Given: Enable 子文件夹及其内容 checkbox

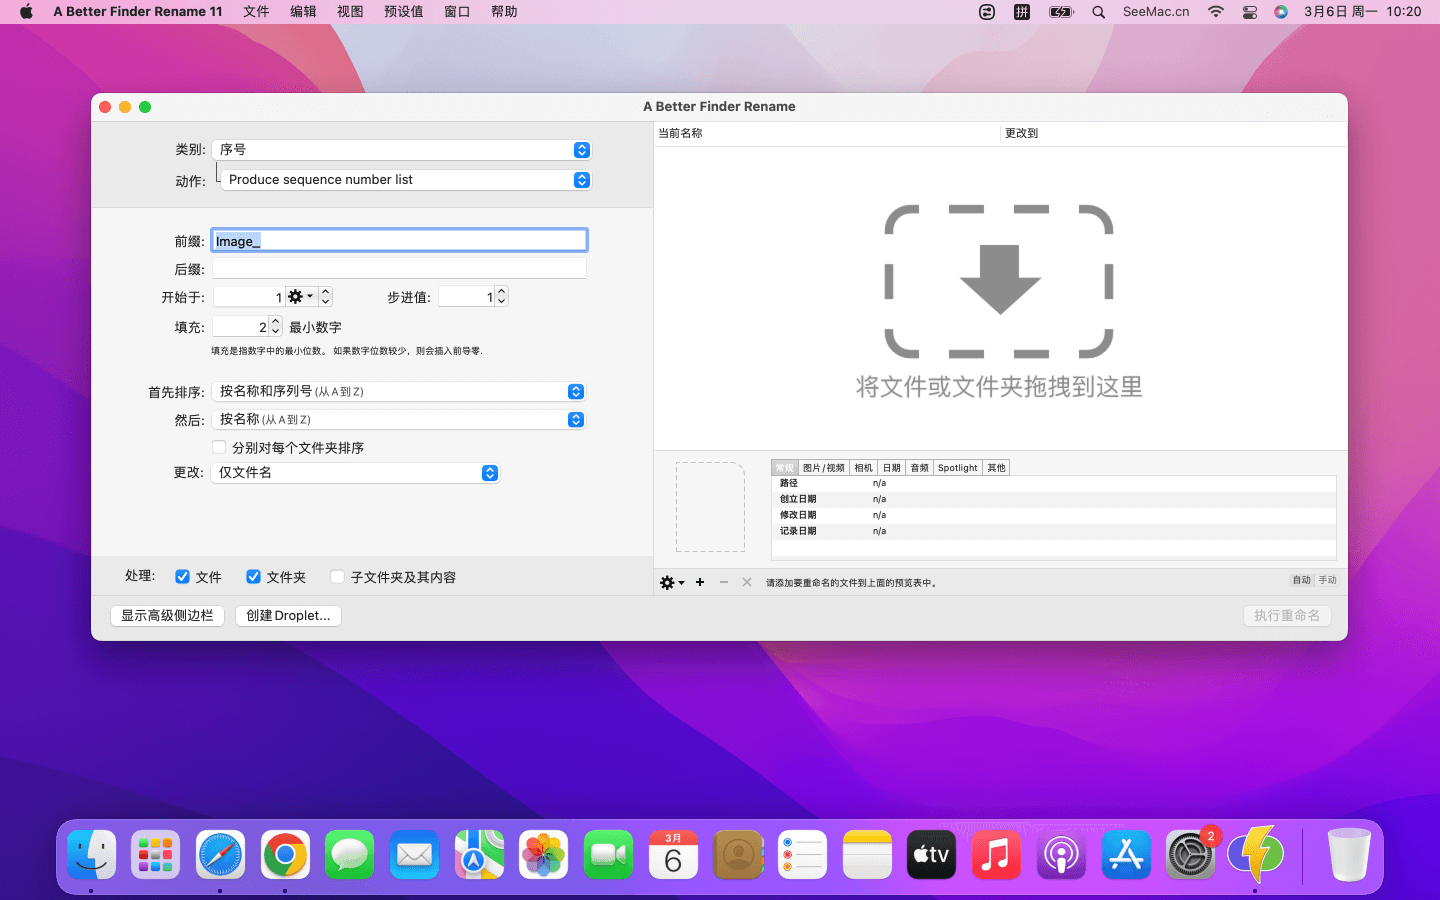Looking at the screenshot, I should coord(338,577).
